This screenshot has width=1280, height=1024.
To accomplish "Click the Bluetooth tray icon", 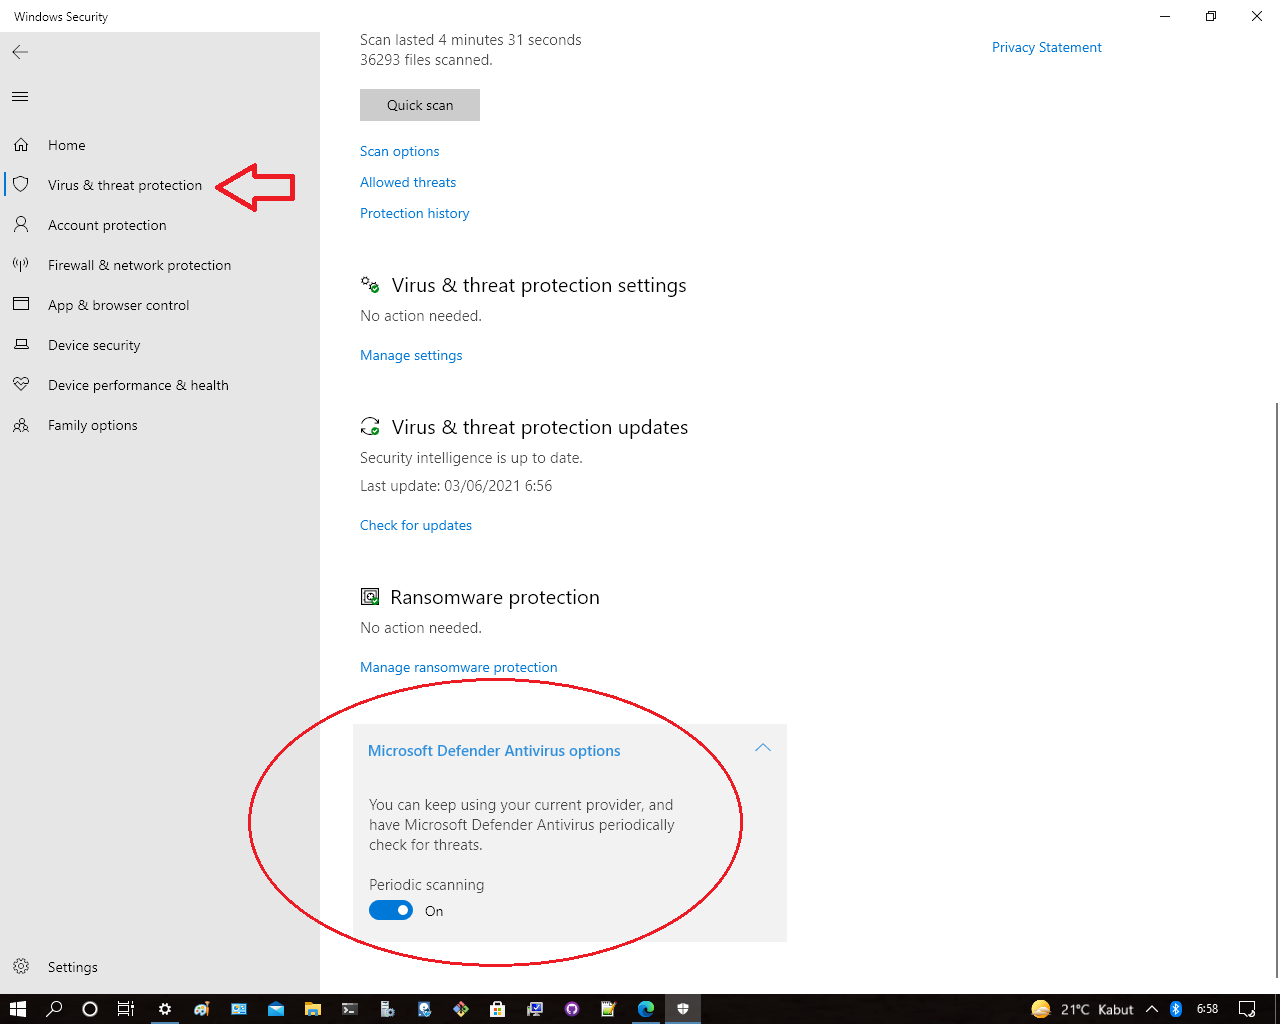I will [x=1176, y=1009].
